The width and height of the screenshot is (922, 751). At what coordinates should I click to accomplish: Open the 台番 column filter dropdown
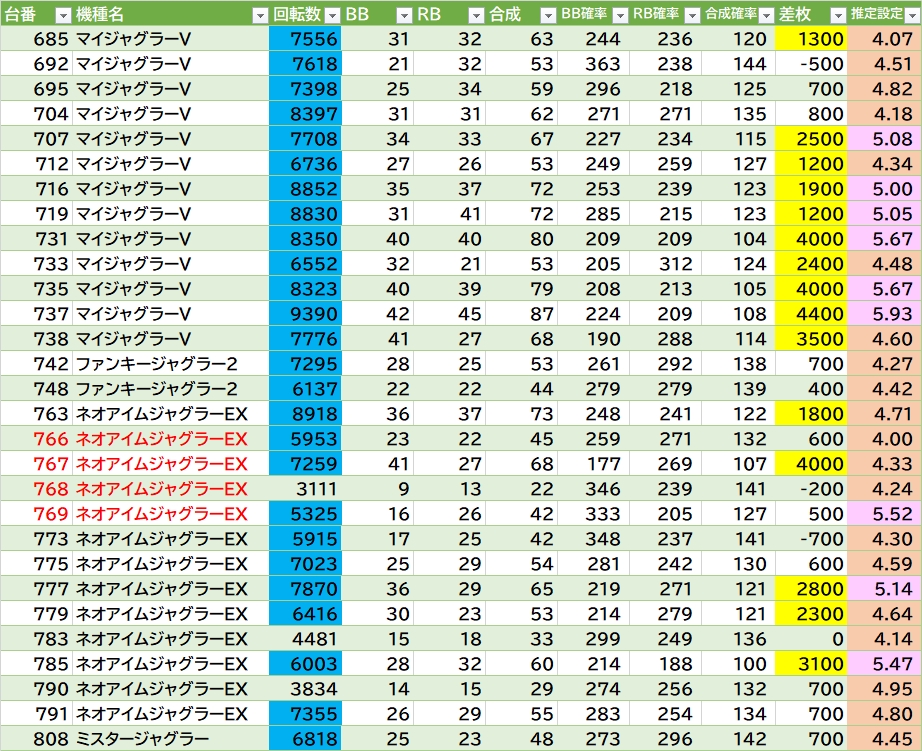tap(63, 16)
